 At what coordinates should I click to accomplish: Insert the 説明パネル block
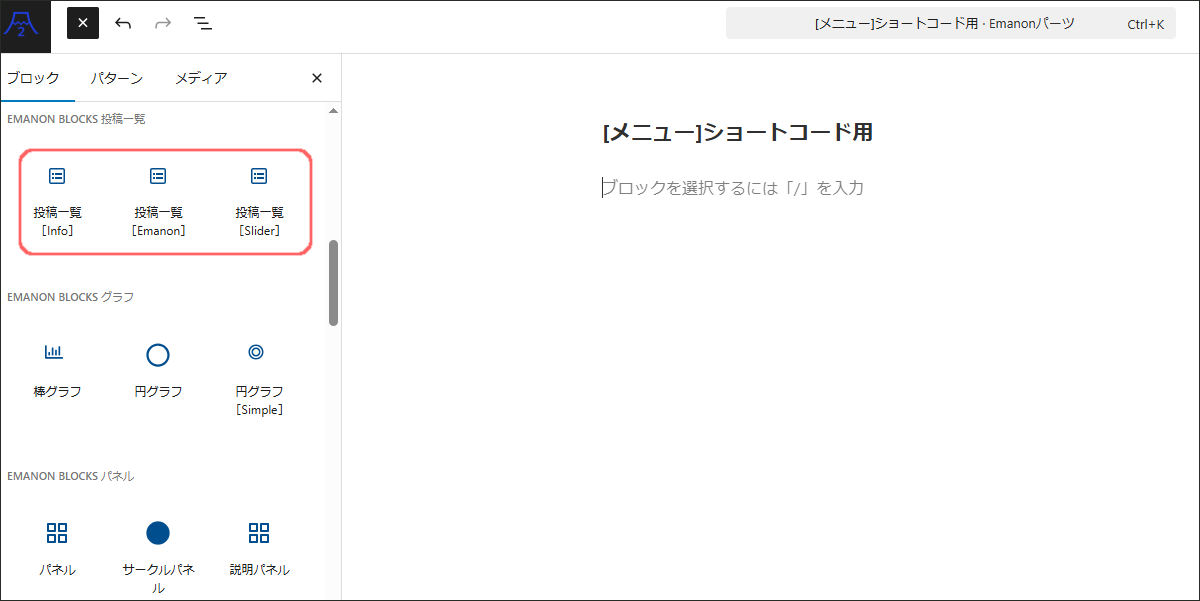click(259, 549)
